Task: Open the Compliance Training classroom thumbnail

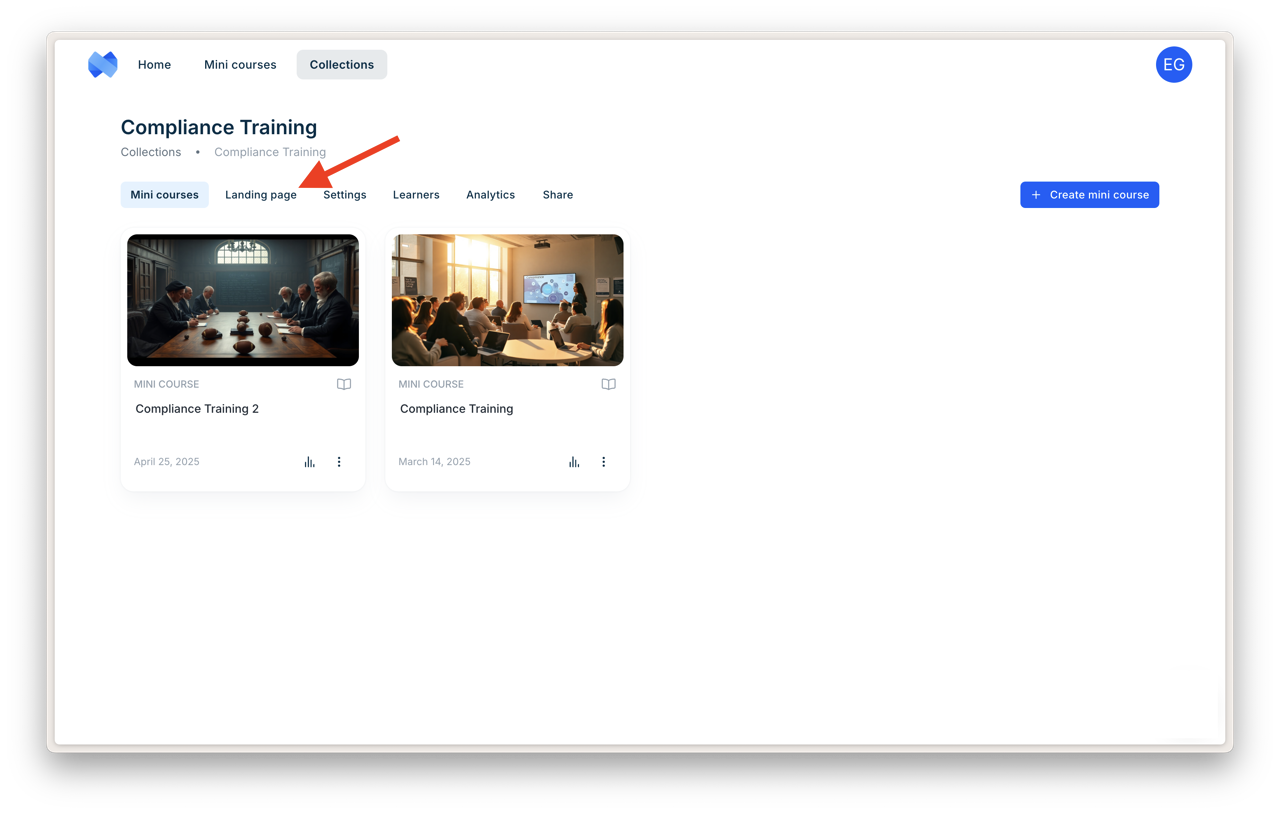Action: tap(507, 300)
